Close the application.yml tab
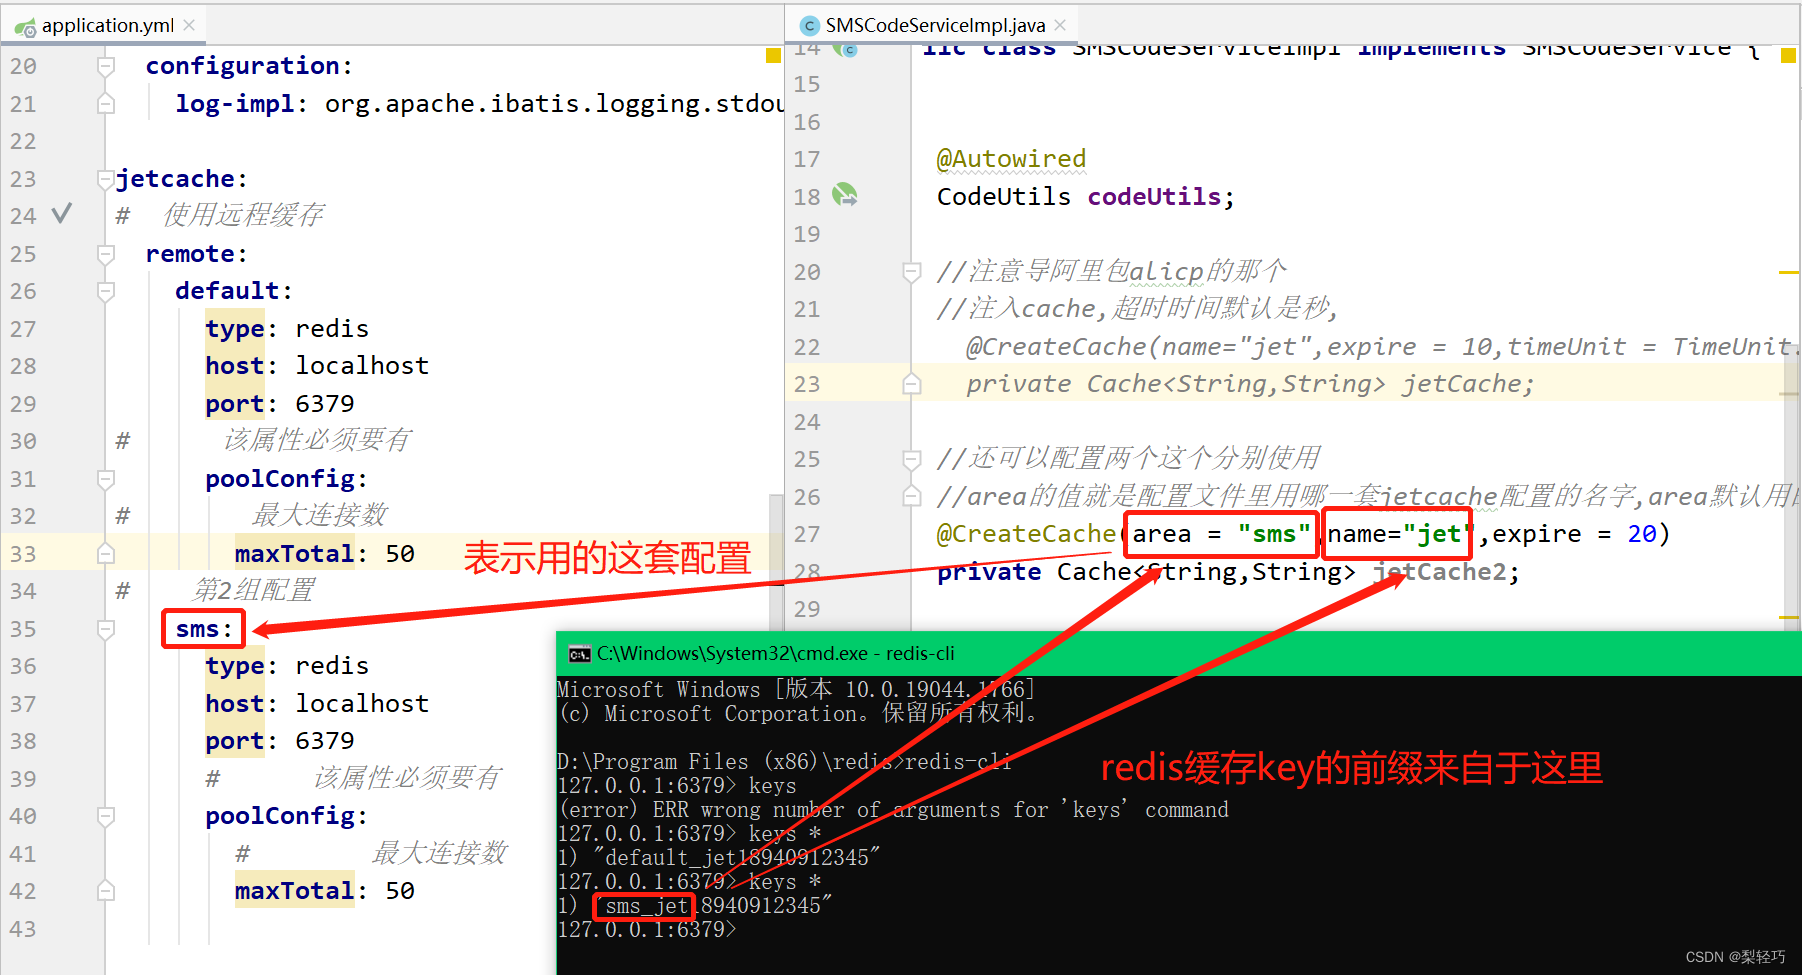Viewport: 1802px width, 975px height. coord(189,24)
